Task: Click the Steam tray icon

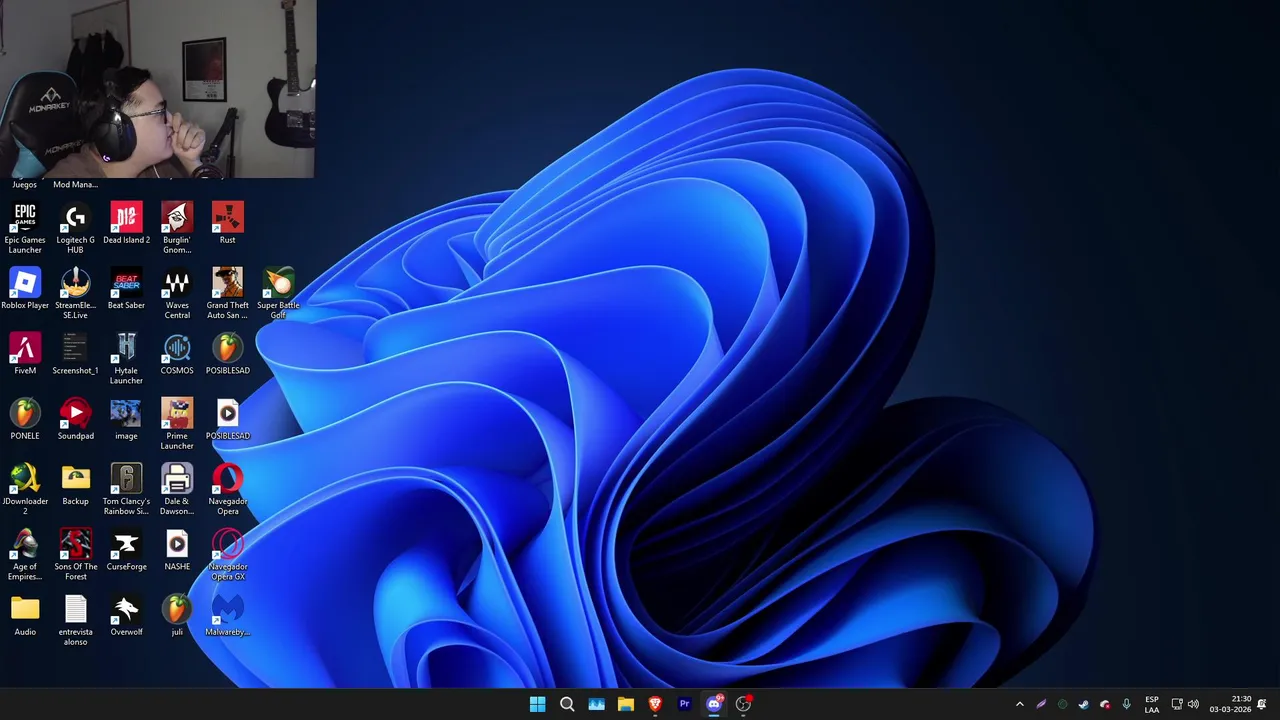Action: (1084, 704)
